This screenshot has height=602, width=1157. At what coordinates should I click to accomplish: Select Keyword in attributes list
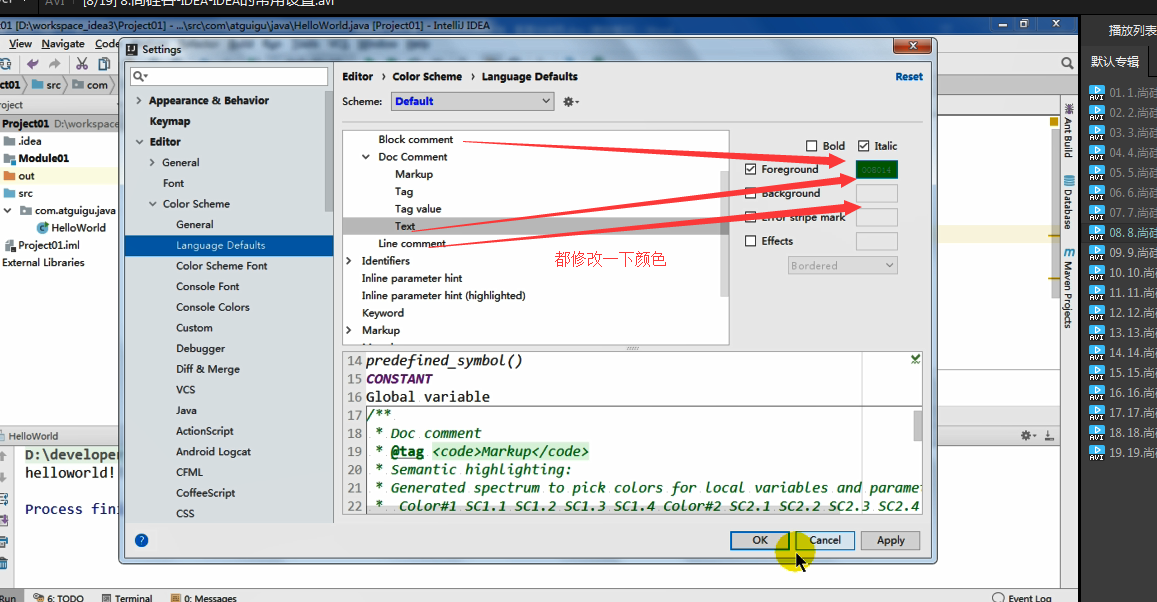[383, 313]
